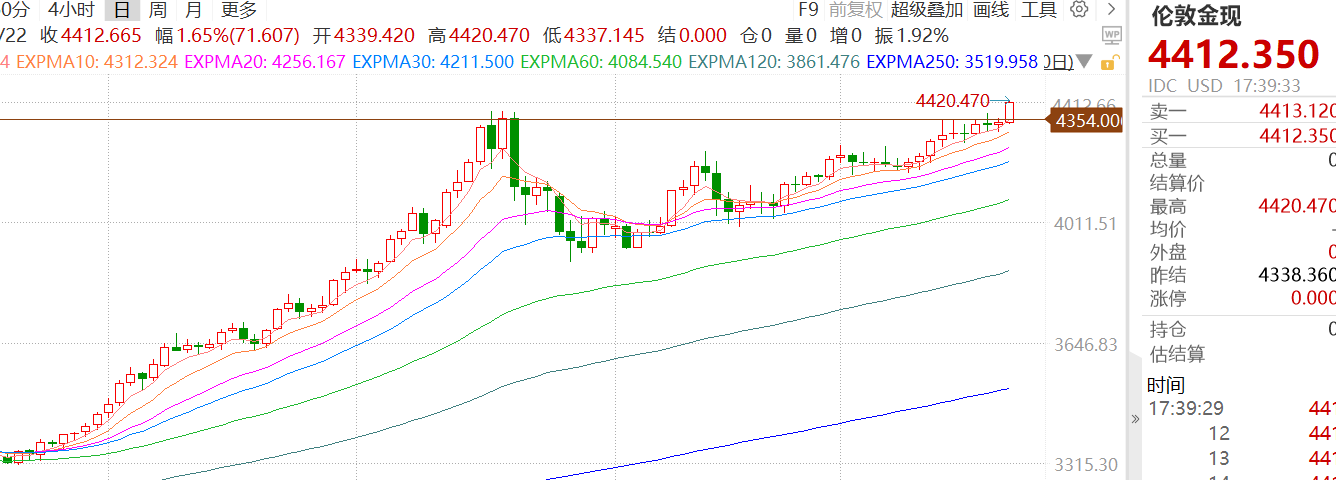The width and height of the screenshot is (1336, 480).
Task: Click the 振 1.92% amplitude value
Action: pyautogui.click(x=912, y=36)
